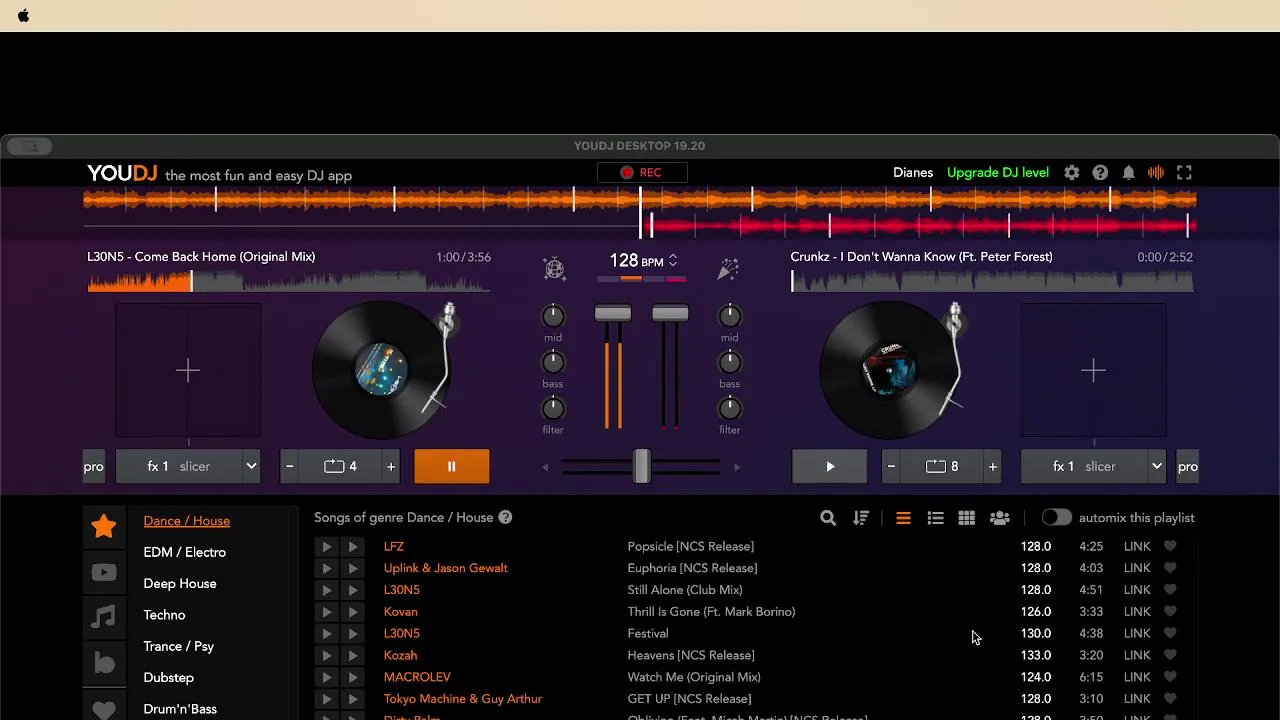Toggle automix this playlist switch
Viewport: 1280px width, 720px height.
point(1056,518)
